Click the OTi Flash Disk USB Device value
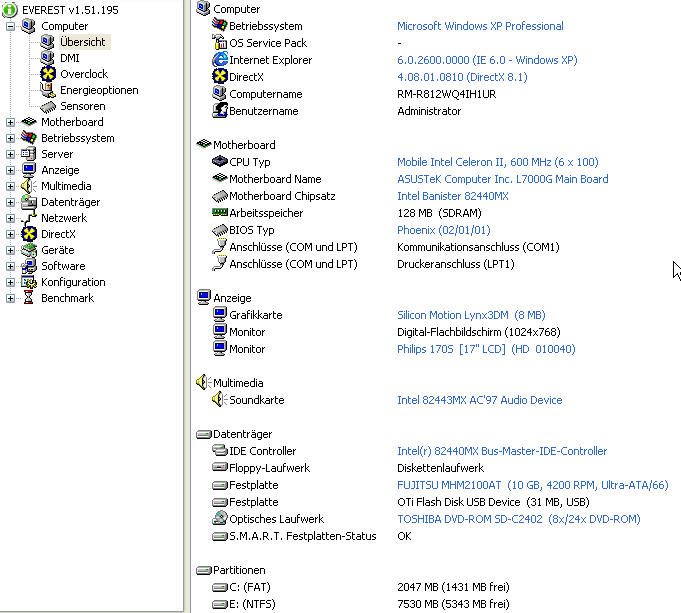Viewport: 681px width, 613px height. tap(493, 502)
